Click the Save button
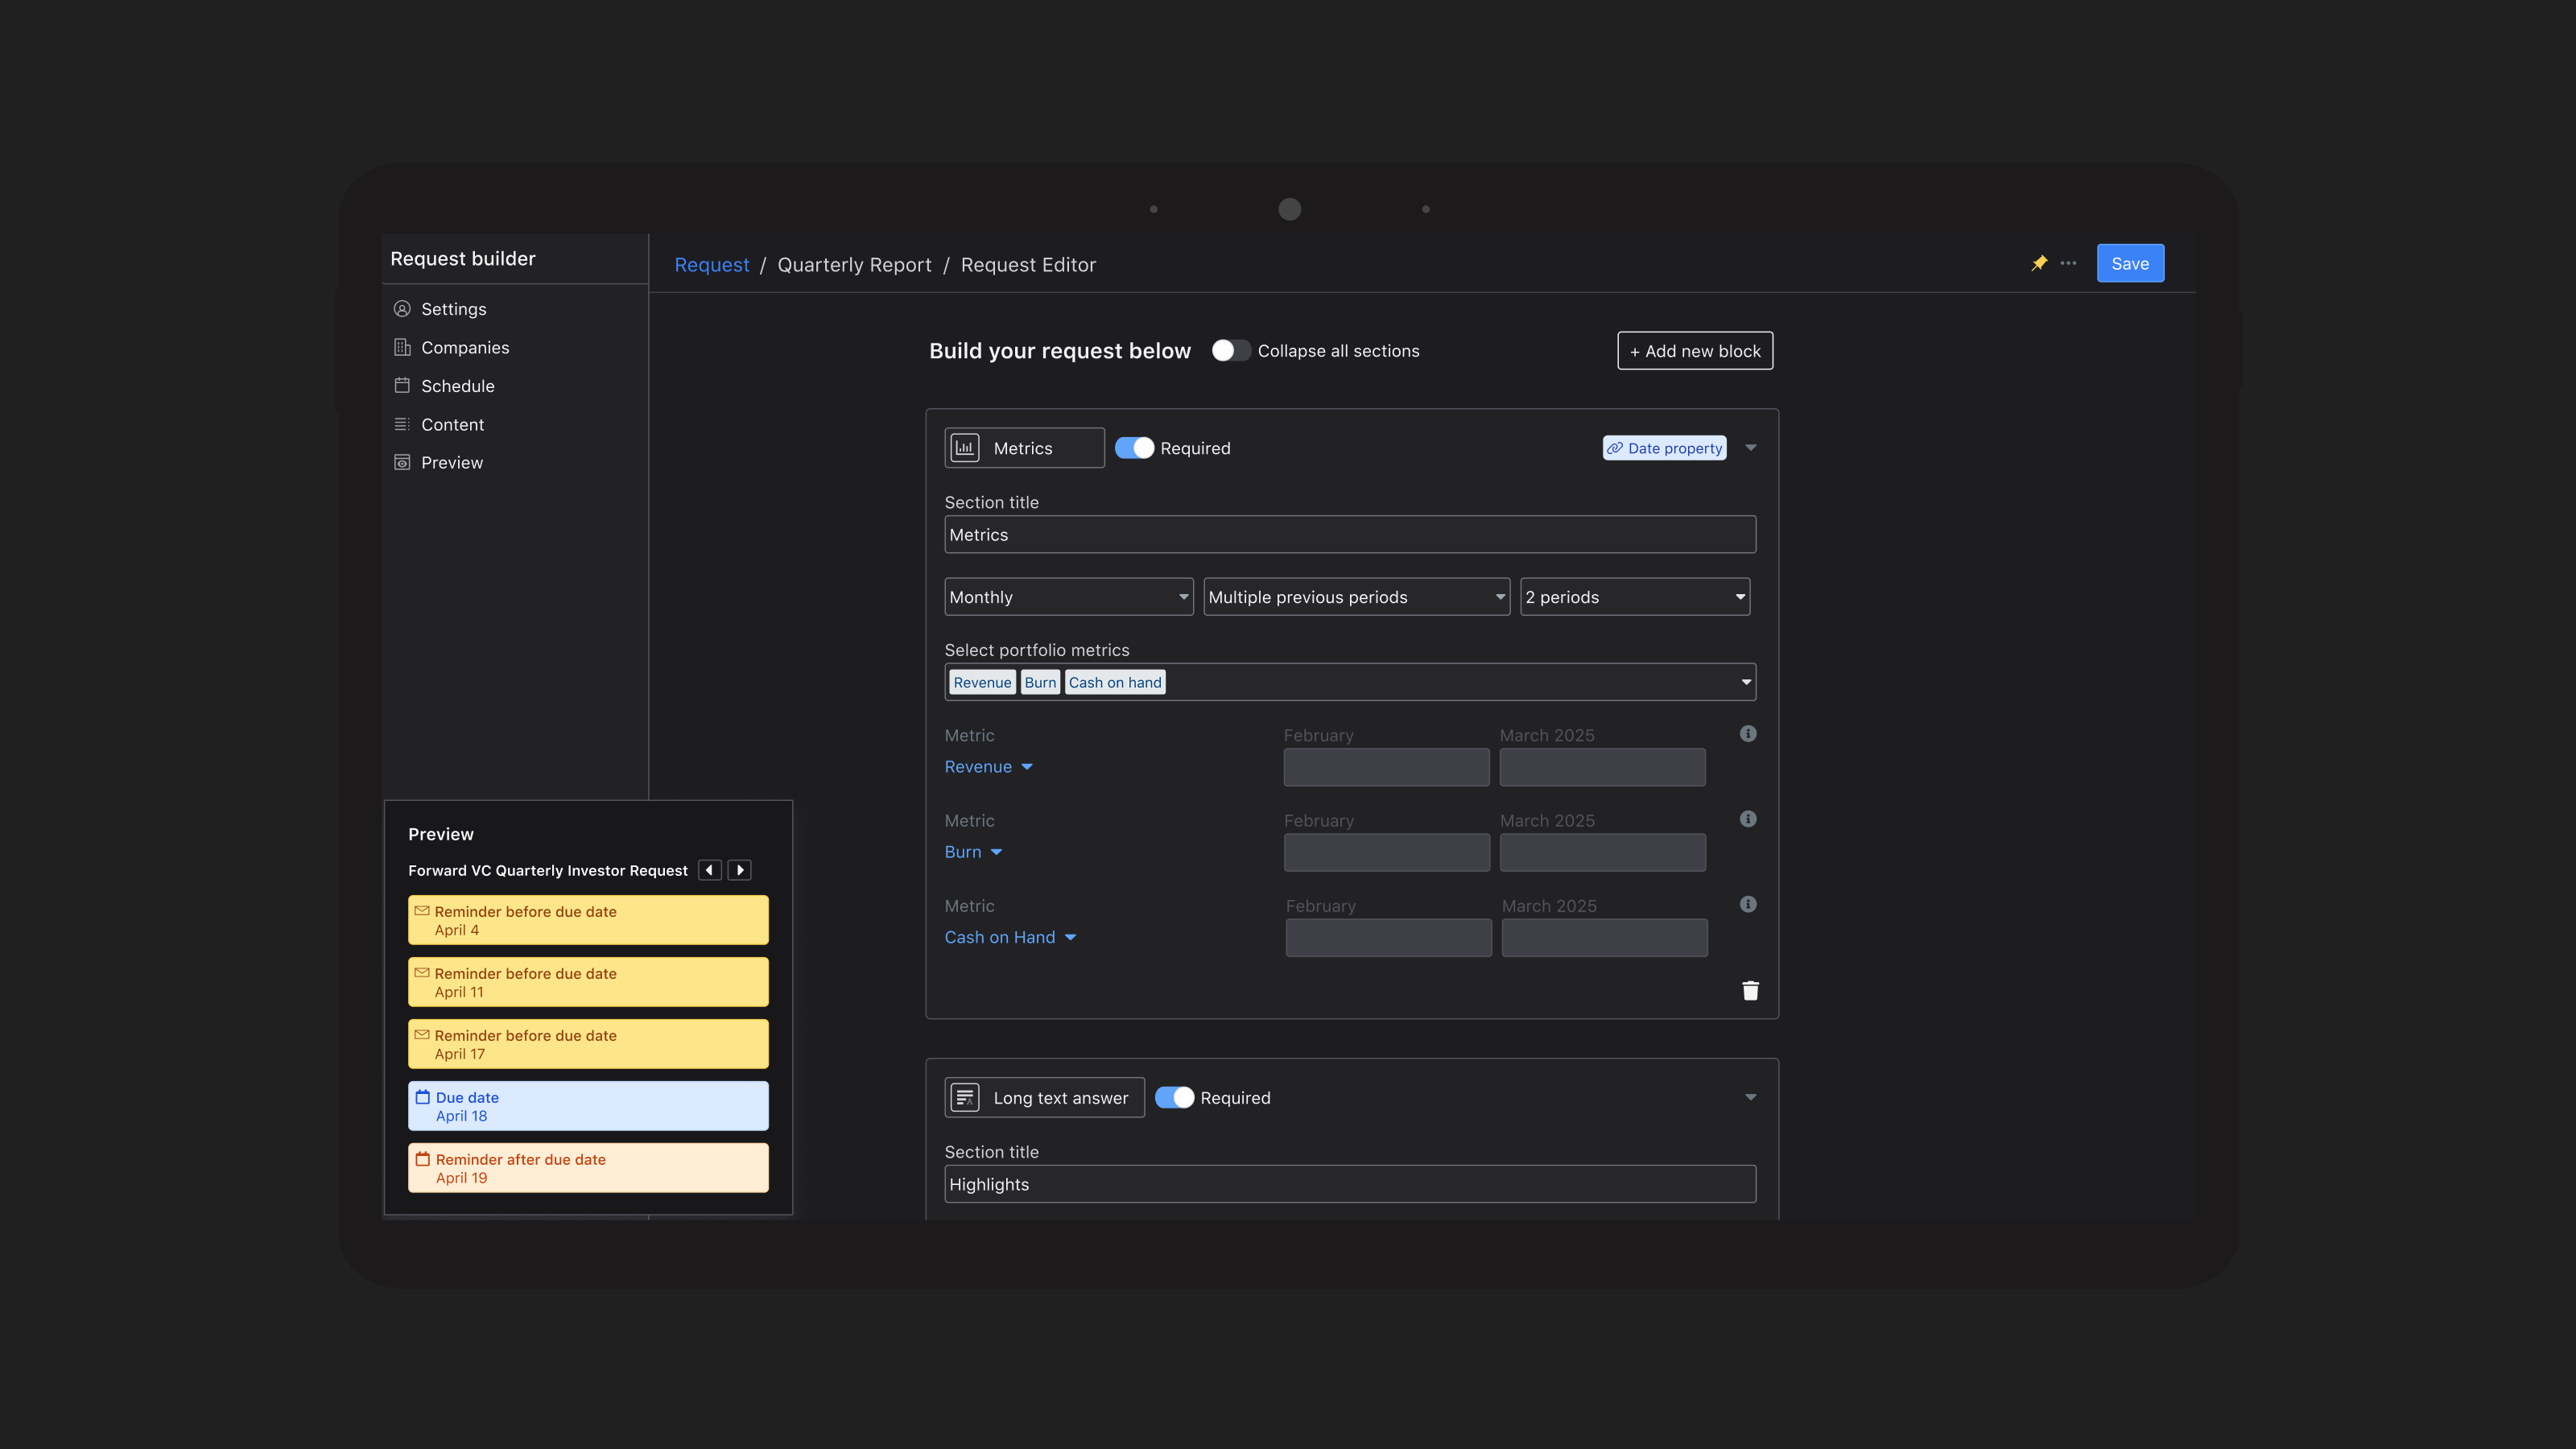 [2130, 264]
